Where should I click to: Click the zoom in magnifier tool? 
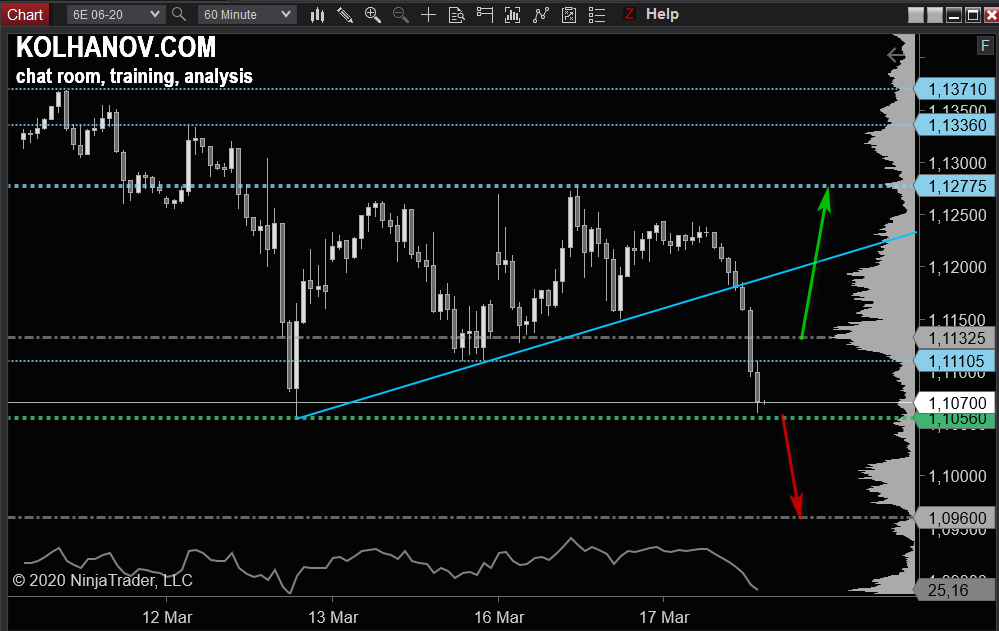tap(373, 14)
